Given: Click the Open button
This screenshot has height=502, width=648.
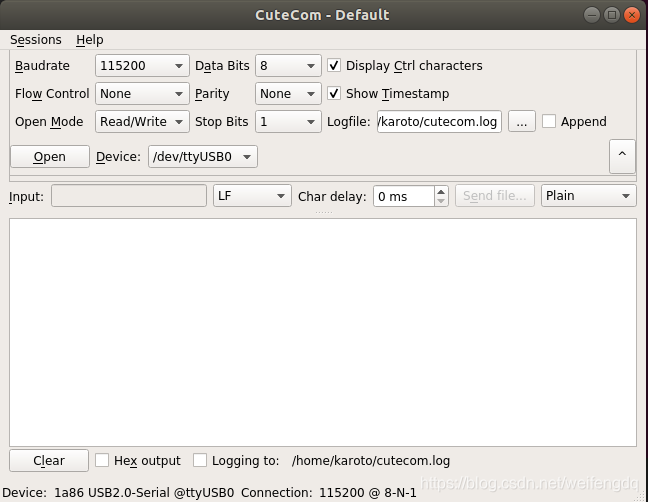Looking at the screenshot, I should 50,157.
